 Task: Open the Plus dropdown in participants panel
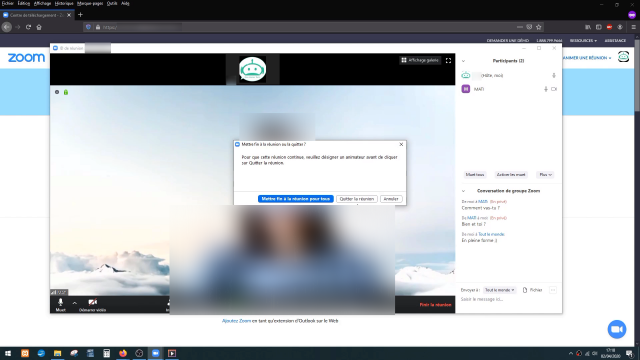pyautogui.click(x=545, y=175)
